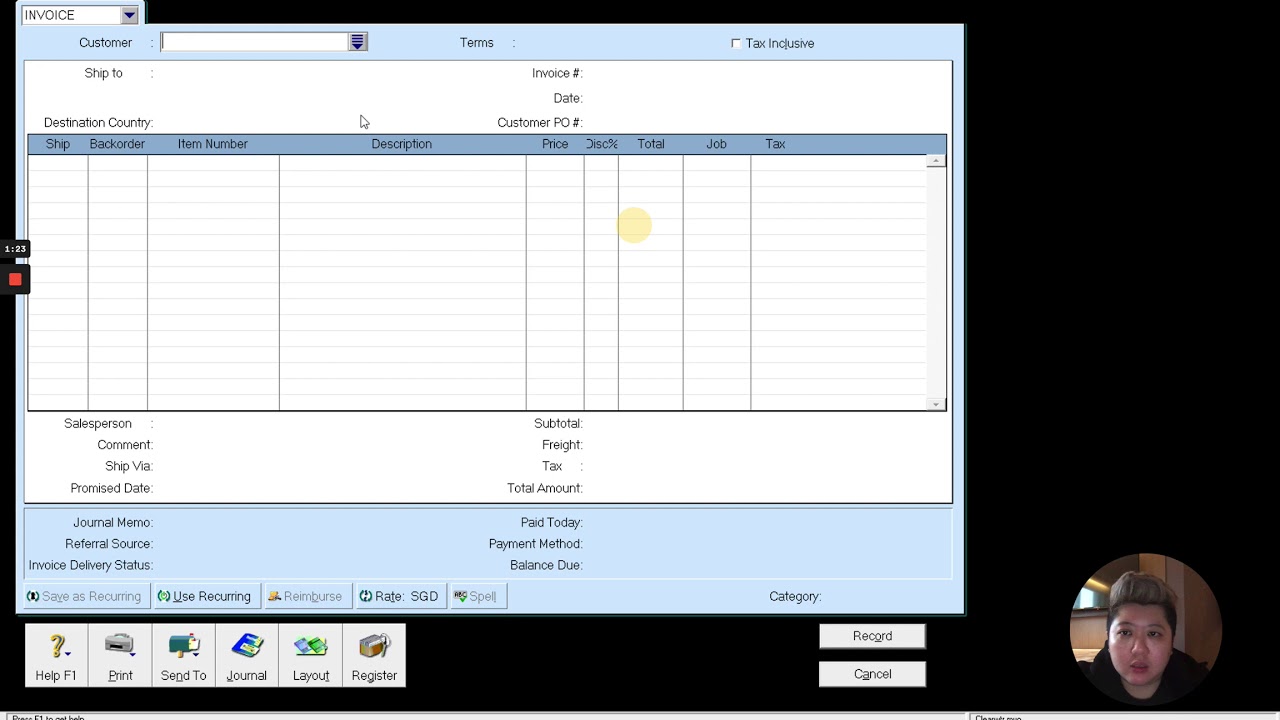Click into the Customer input field
This screenshot has width=1280, height=720.
255,42
